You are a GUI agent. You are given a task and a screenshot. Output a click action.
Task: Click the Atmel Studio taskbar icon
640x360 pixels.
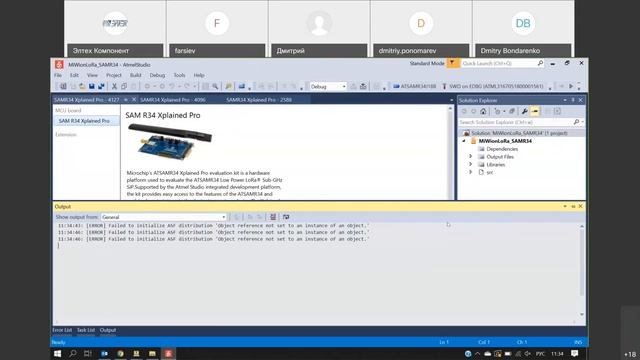click(x=168, y=353)
